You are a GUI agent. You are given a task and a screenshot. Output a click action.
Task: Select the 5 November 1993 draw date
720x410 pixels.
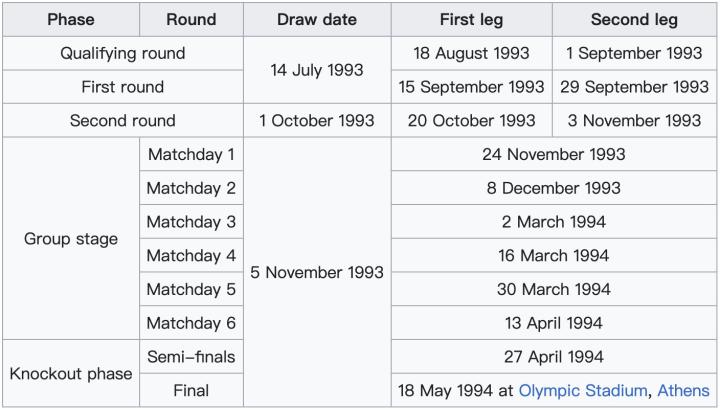pos(317,272)
